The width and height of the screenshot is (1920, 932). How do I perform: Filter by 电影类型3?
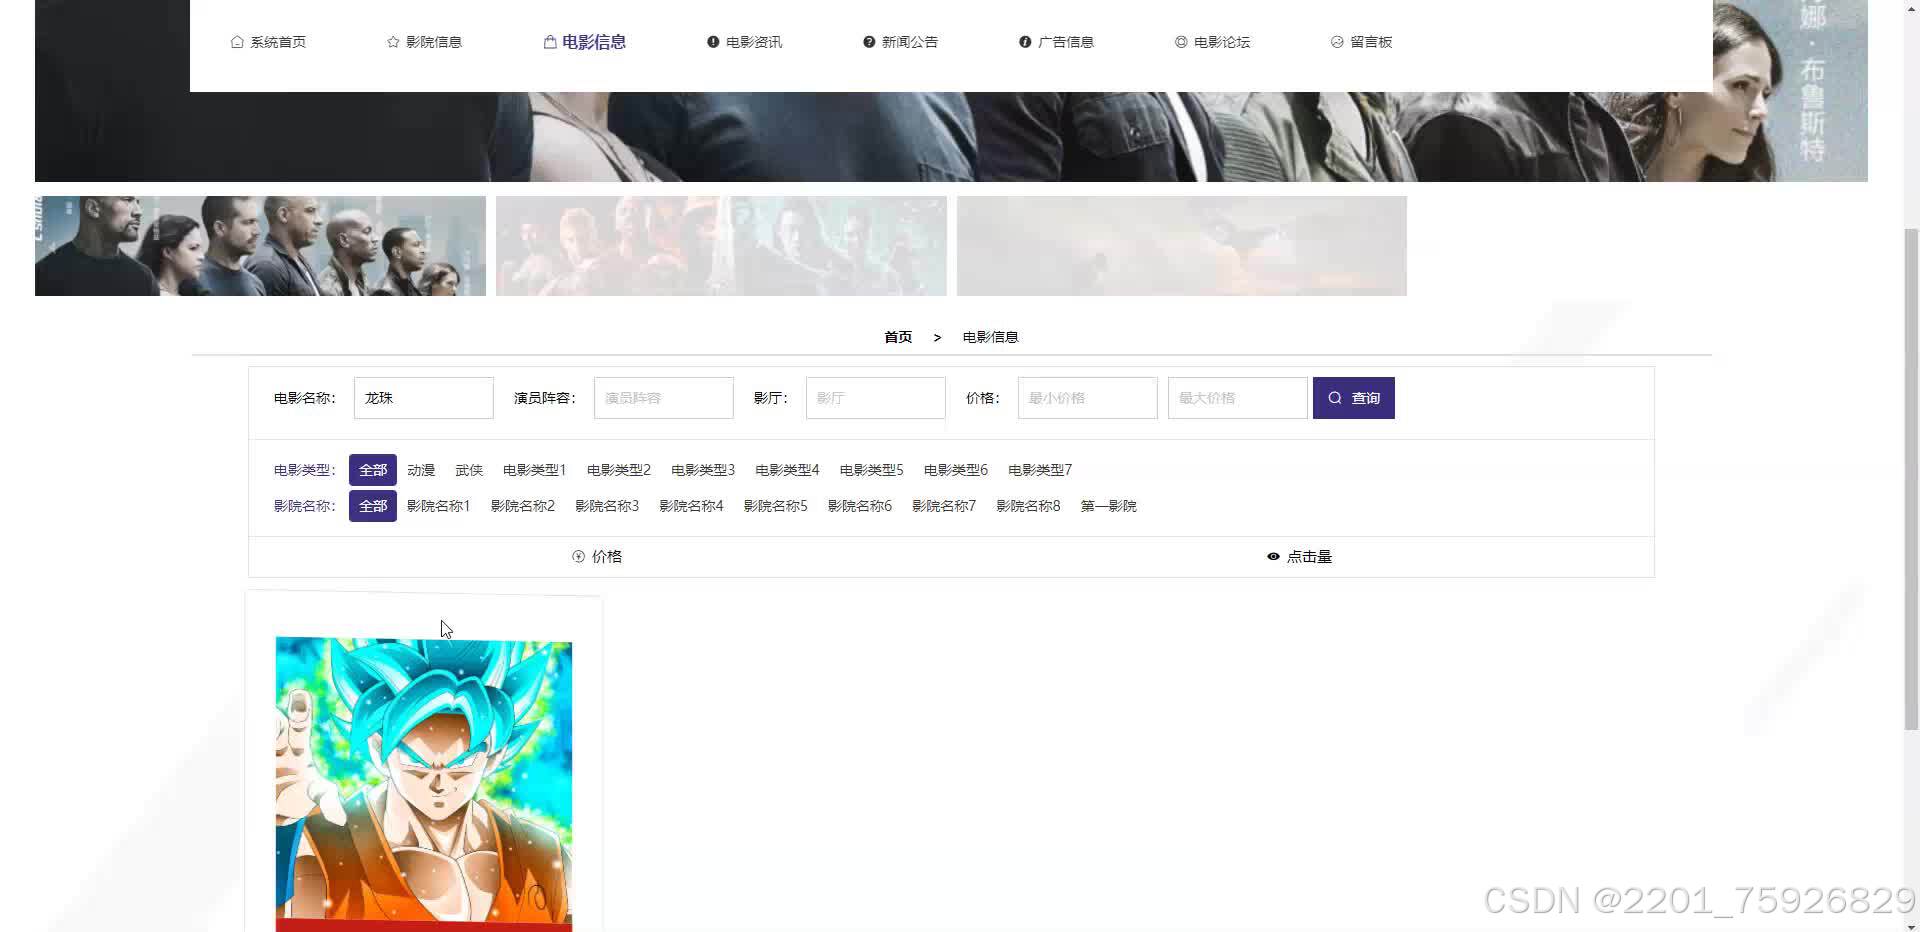(x=703, y=470)
